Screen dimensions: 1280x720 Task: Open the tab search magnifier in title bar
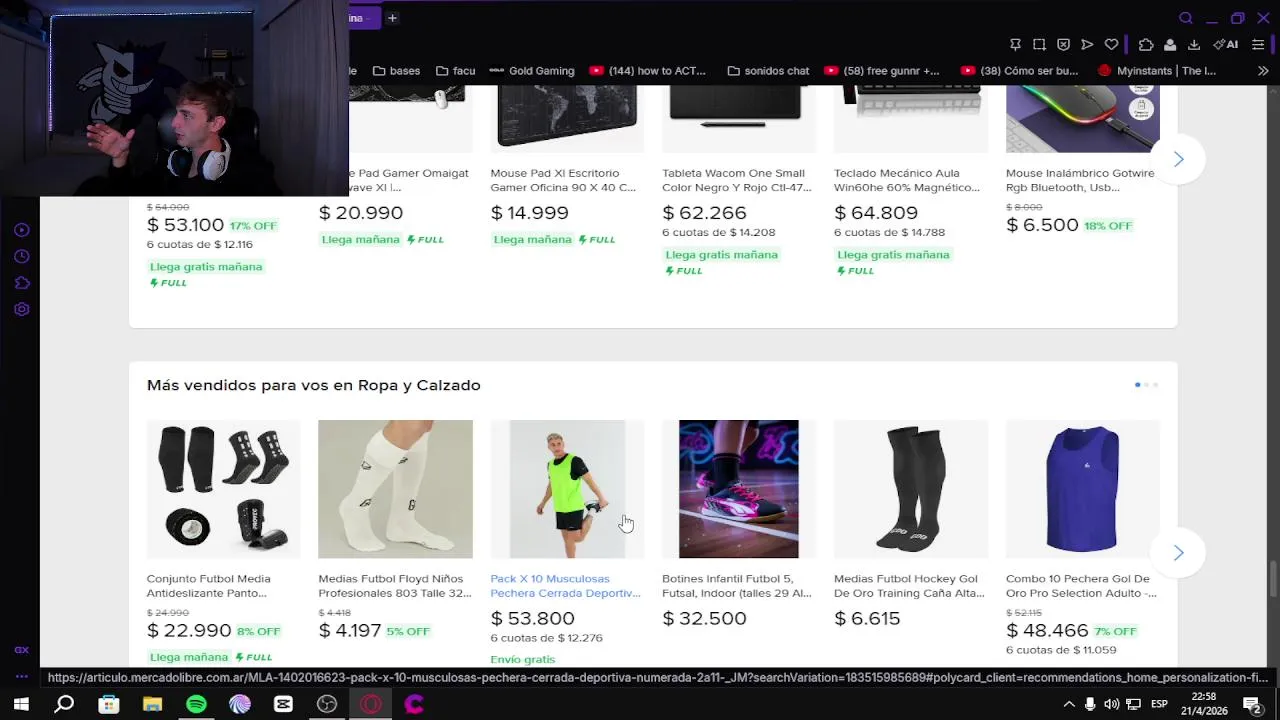[1186, 18]
